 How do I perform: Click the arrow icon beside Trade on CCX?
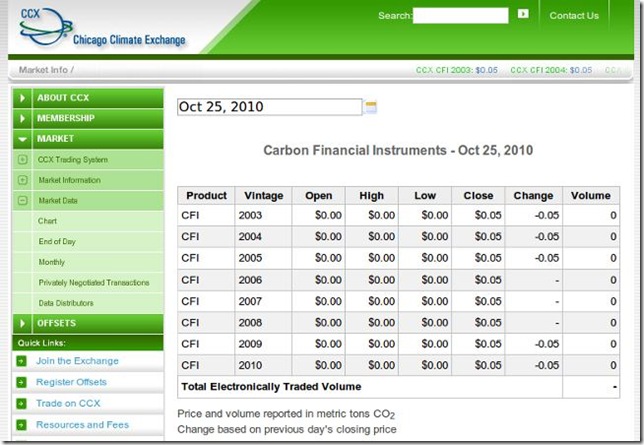point(21,404)
